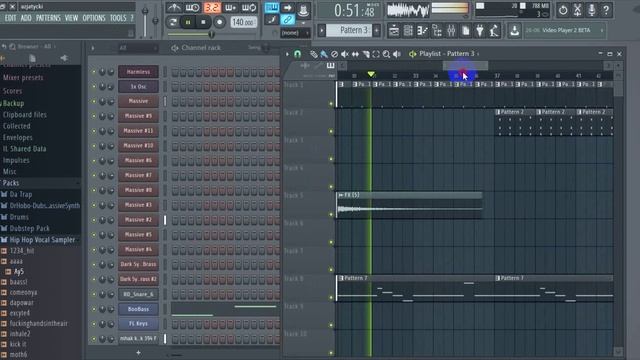640x360 pixels.
Task: Mute the 3x Osc channel green LED
Action: [94, 87]
